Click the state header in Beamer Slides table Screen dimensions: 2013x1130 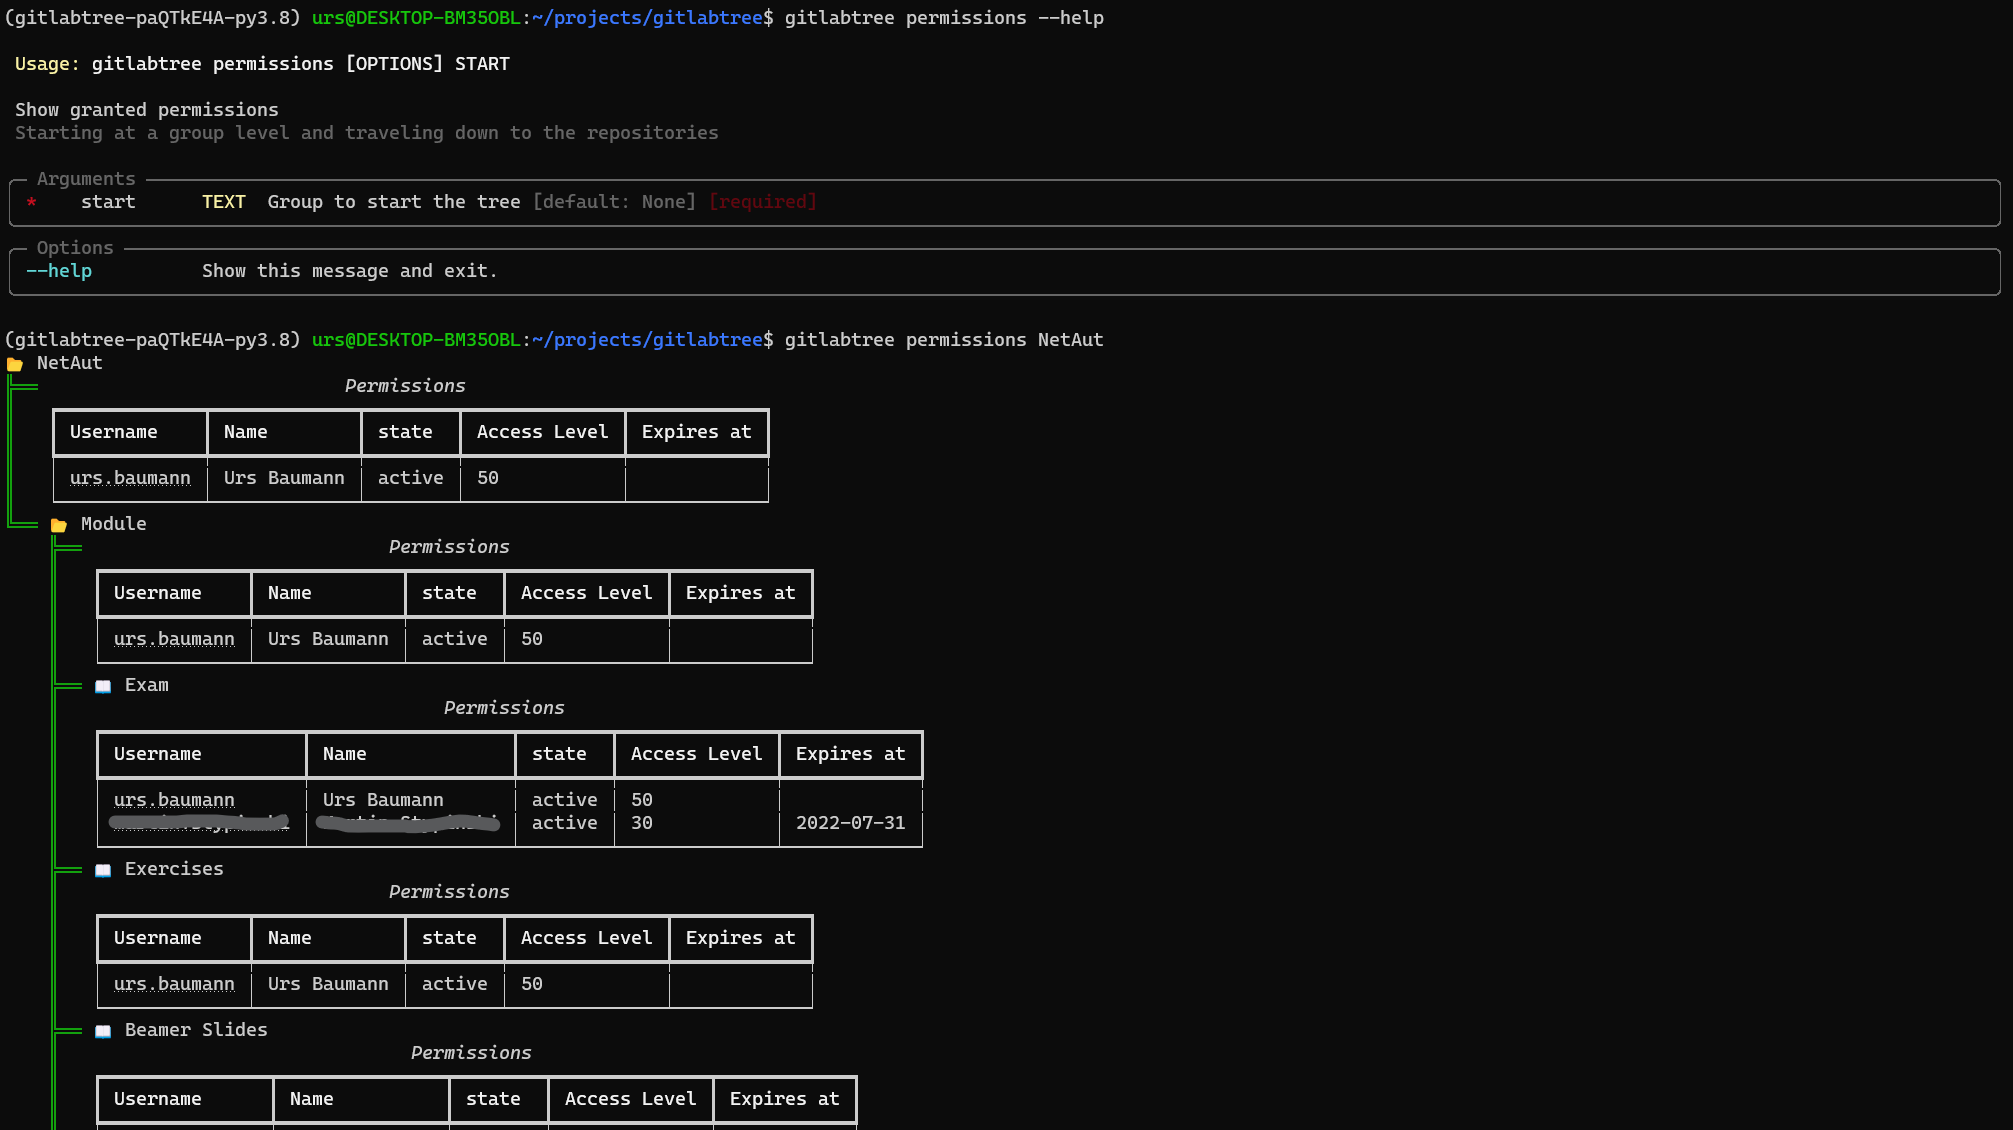(x=493, y=1099)
